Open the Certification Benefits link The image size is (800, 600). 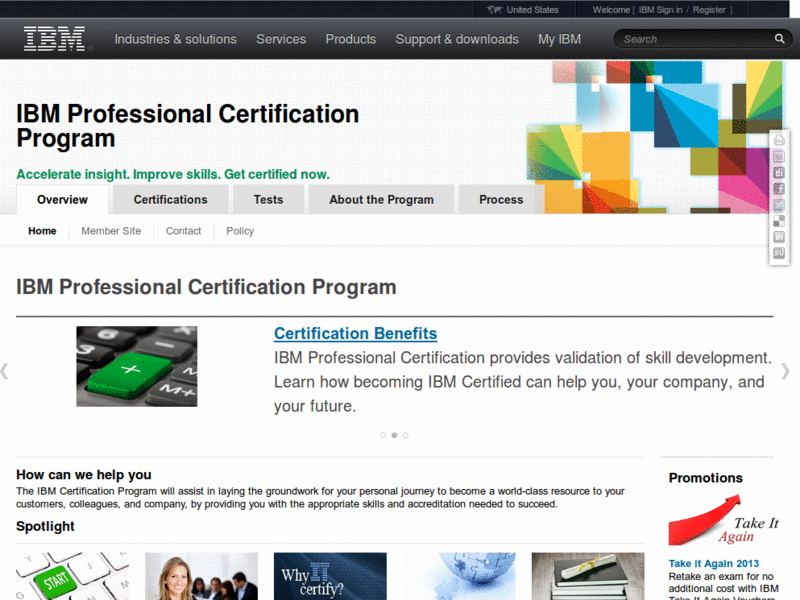click(x=355, y=333)
